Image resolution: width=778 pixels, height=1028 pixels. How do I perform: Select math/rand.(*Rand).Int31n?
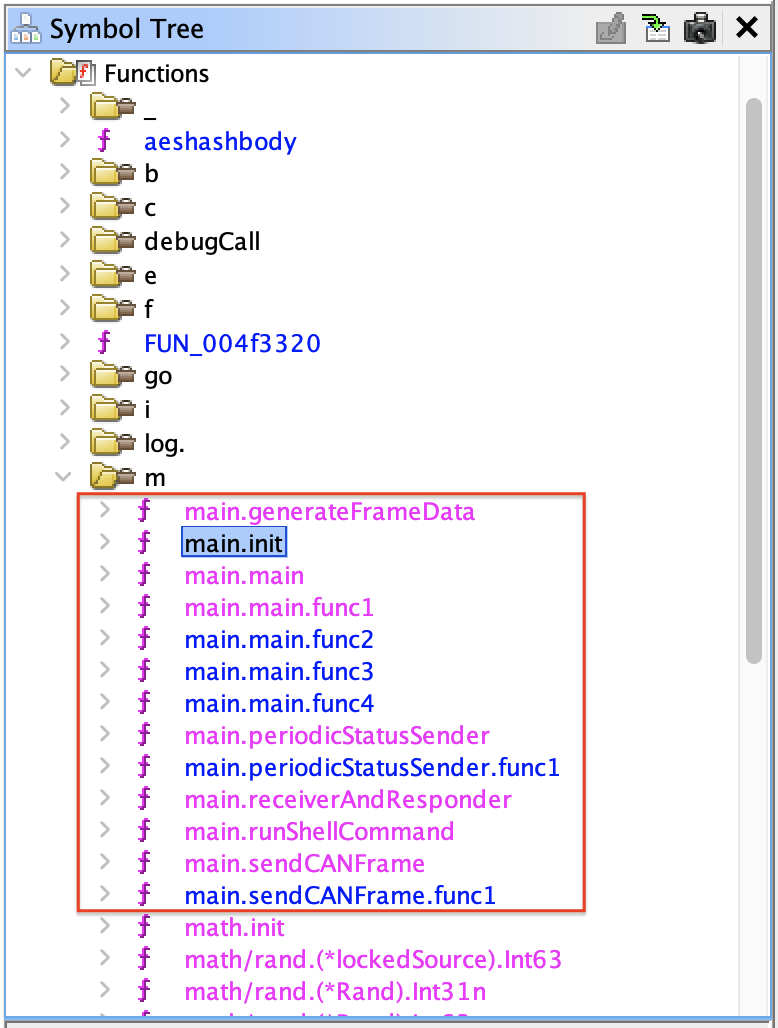click(336, 993)
